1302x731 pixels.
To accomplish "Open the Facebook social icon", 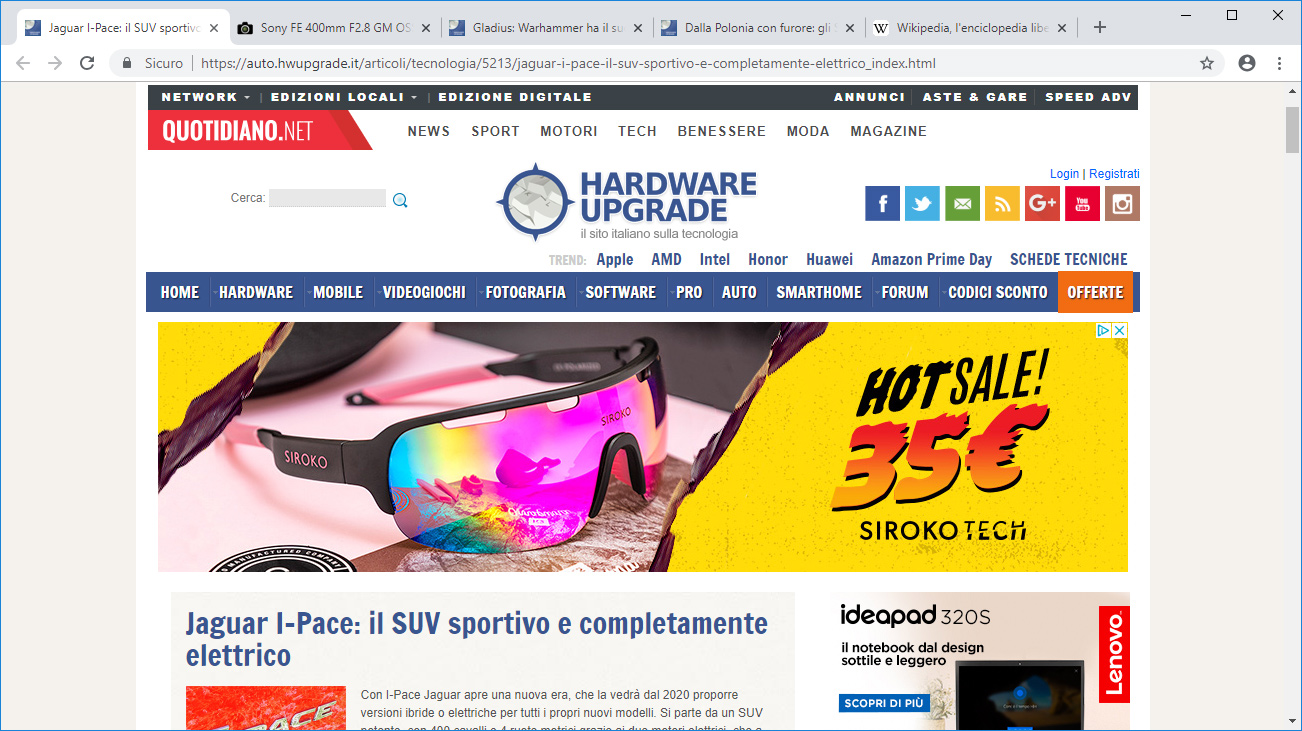I will point(882,204).
